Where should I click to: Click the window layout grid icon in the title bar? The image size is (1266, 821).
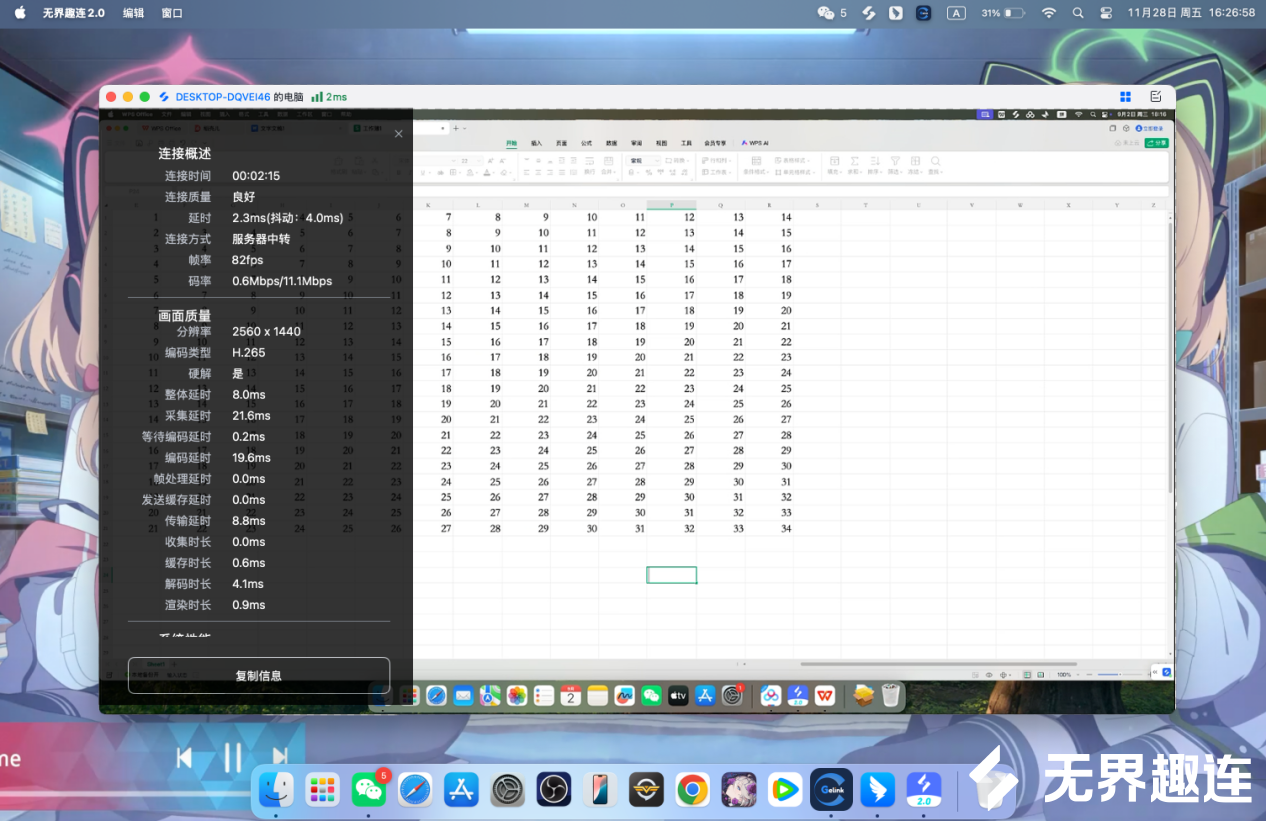click(1125, 97)
